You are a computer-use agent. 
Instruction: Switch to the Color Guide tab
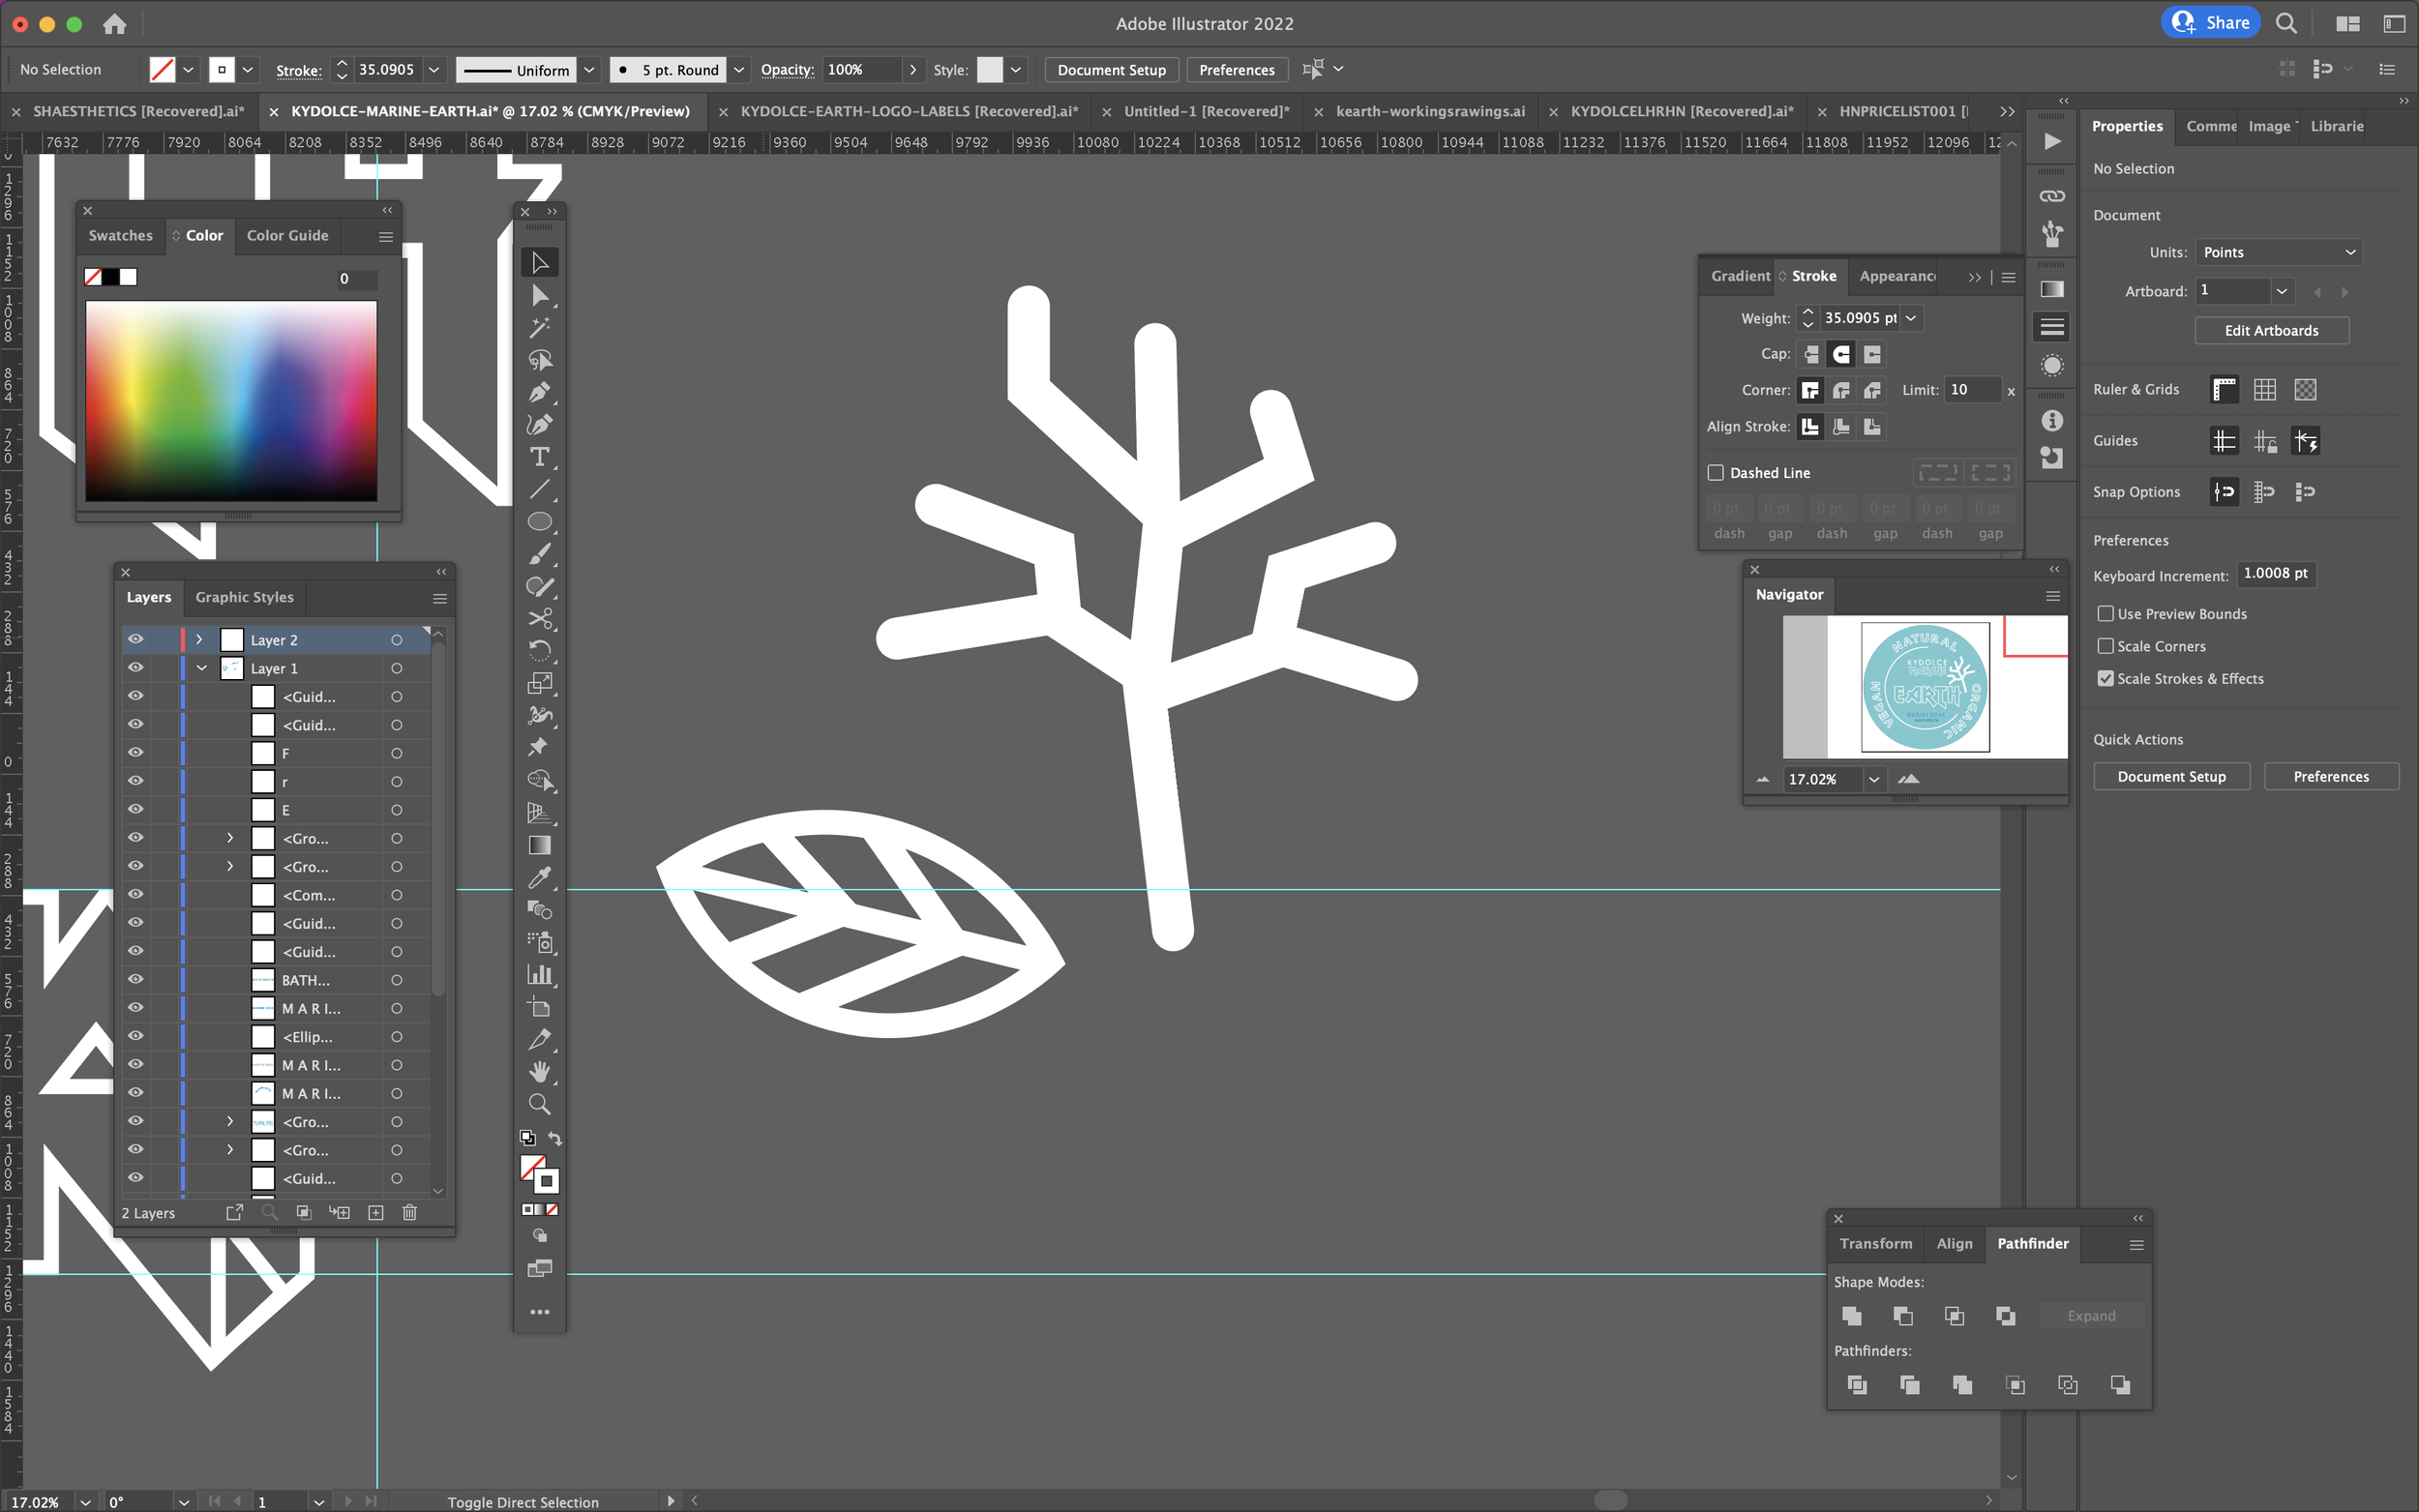(x=287, y=236)
